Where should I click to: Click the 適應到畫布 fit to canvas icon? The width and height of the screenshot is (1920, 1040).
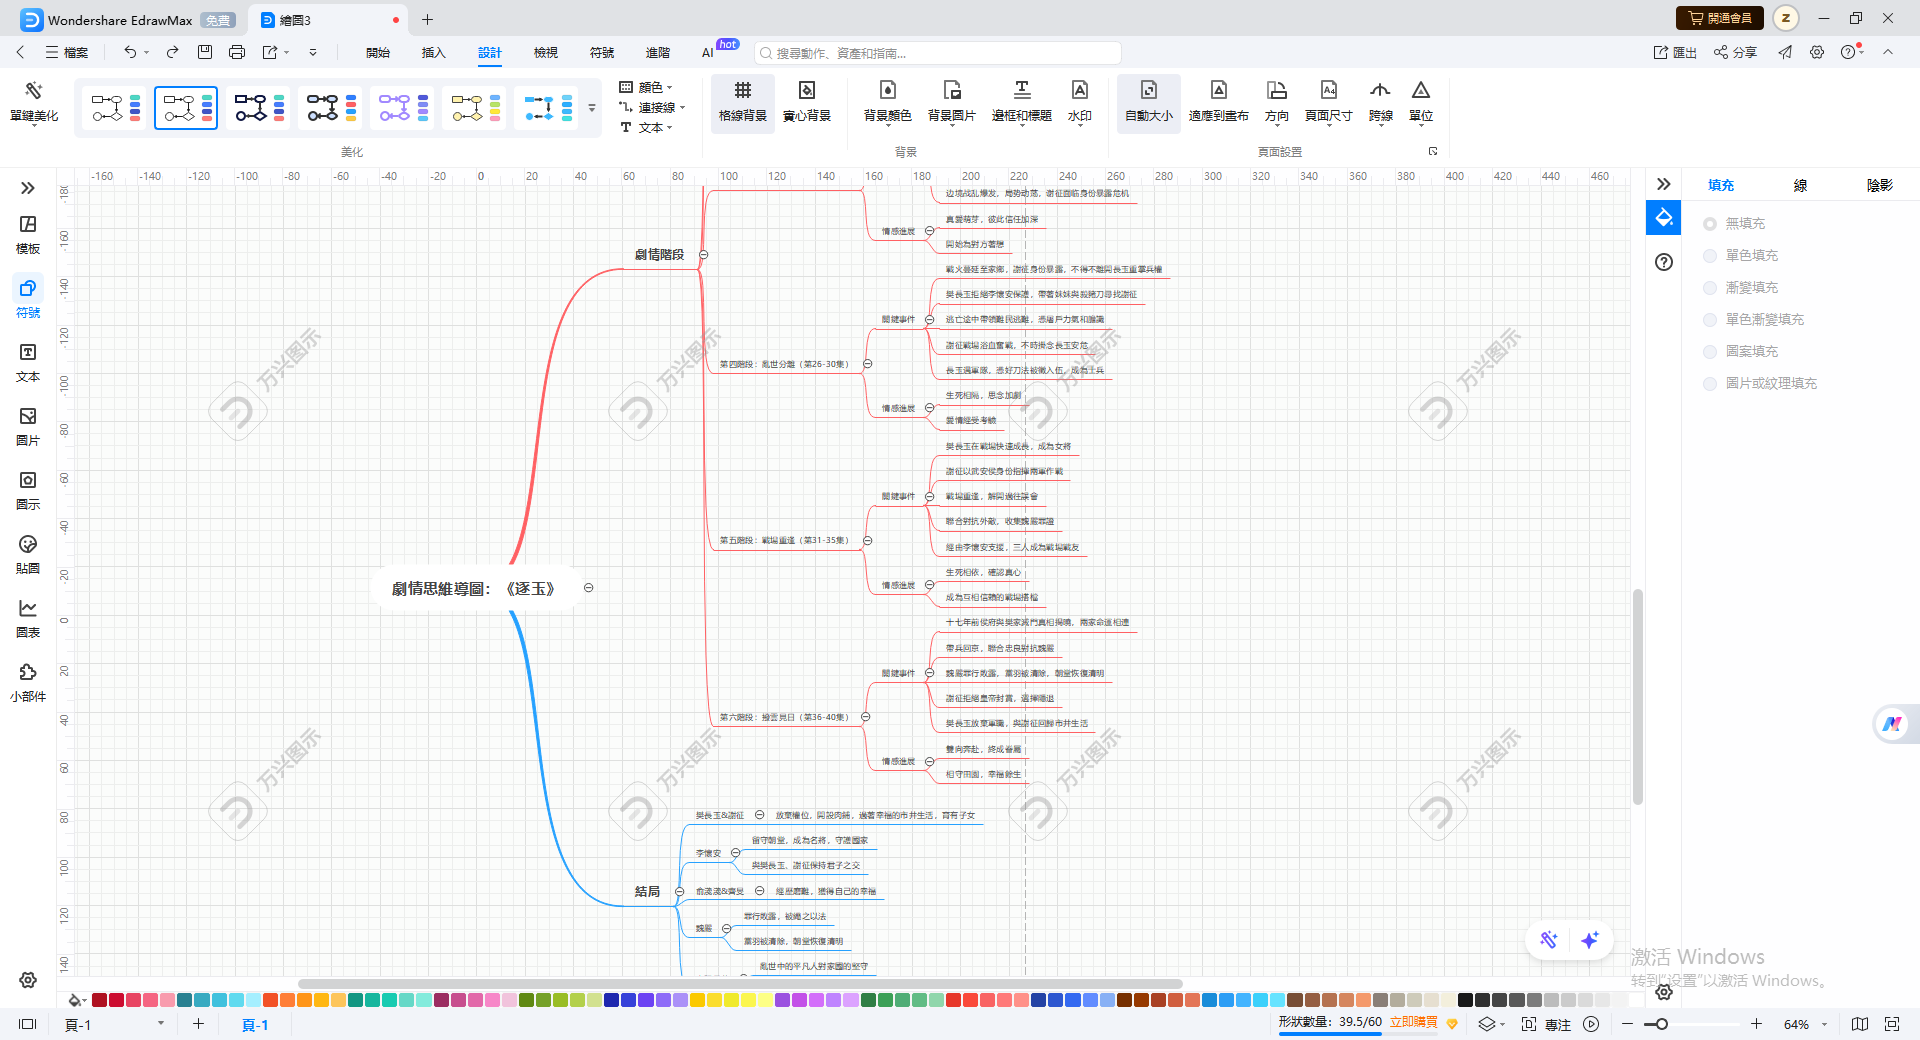coord(1218,103)
